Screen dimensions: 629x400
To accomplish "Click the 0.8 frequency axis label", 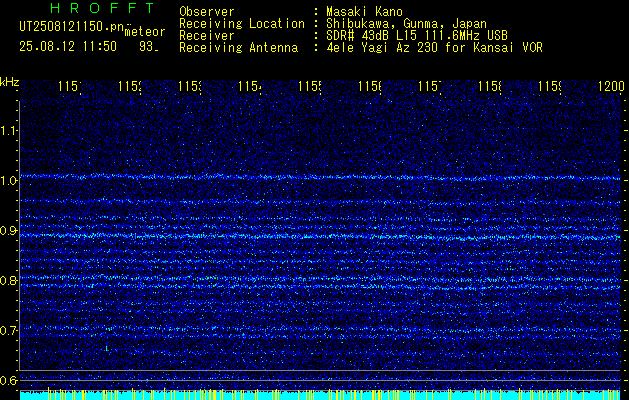I will [x=8, y=280].
